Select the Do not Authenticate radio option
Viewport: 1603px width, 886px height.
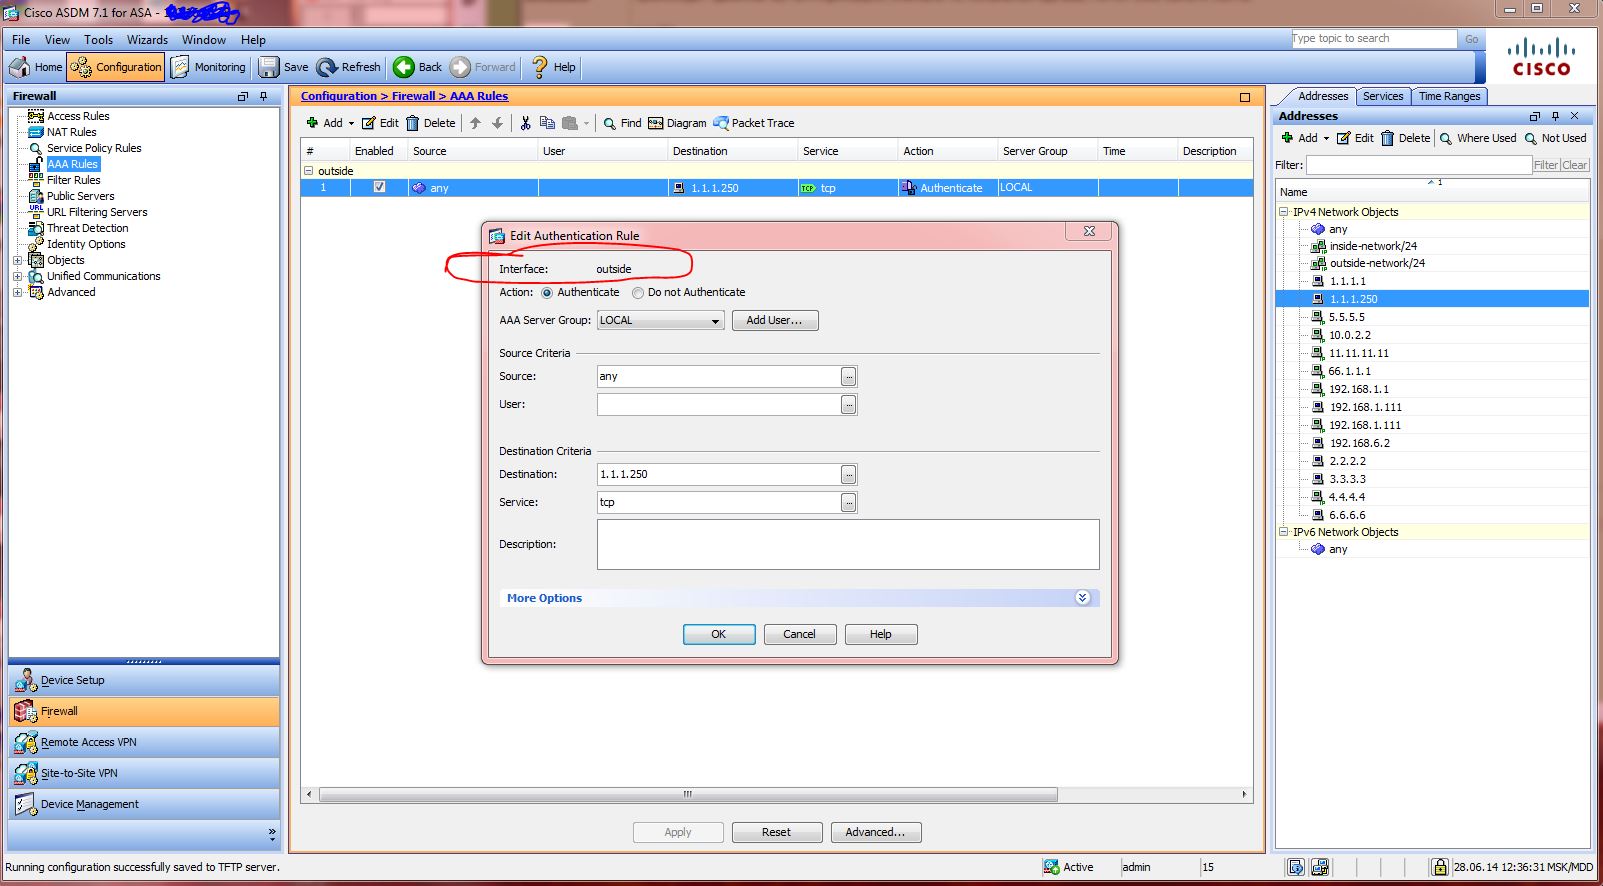(x=638, y=293)
